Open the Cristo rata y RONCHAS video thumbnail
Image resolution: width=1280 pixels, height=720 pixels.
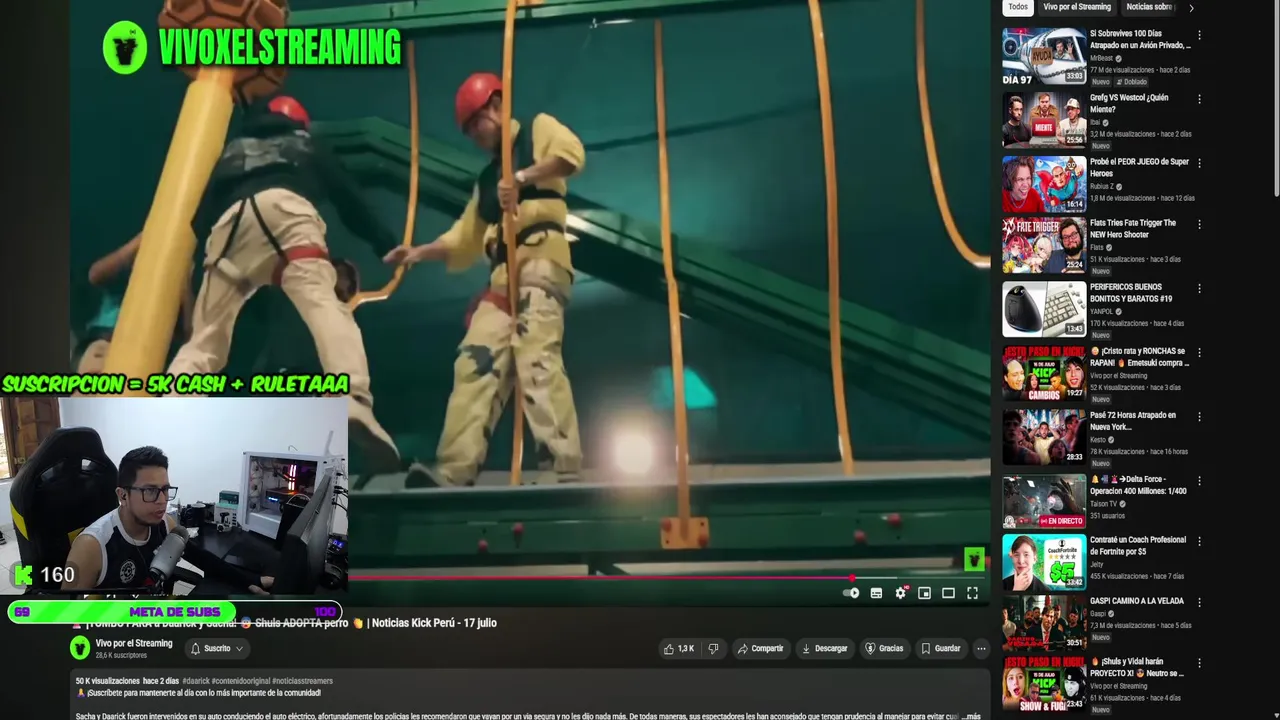(x=1044, y=373)
